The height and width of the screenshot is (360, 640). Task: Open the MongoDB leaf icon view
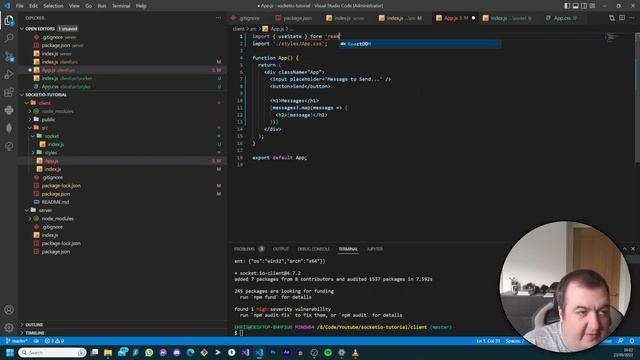[9, 128]
